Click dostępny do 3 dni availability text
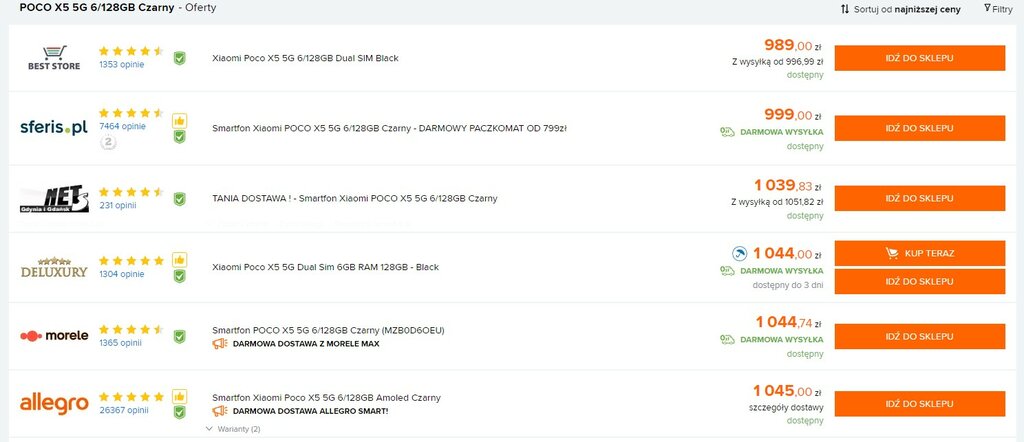Image resolution: width=1024 pixels, height=442 pixels. click(788, 285)
